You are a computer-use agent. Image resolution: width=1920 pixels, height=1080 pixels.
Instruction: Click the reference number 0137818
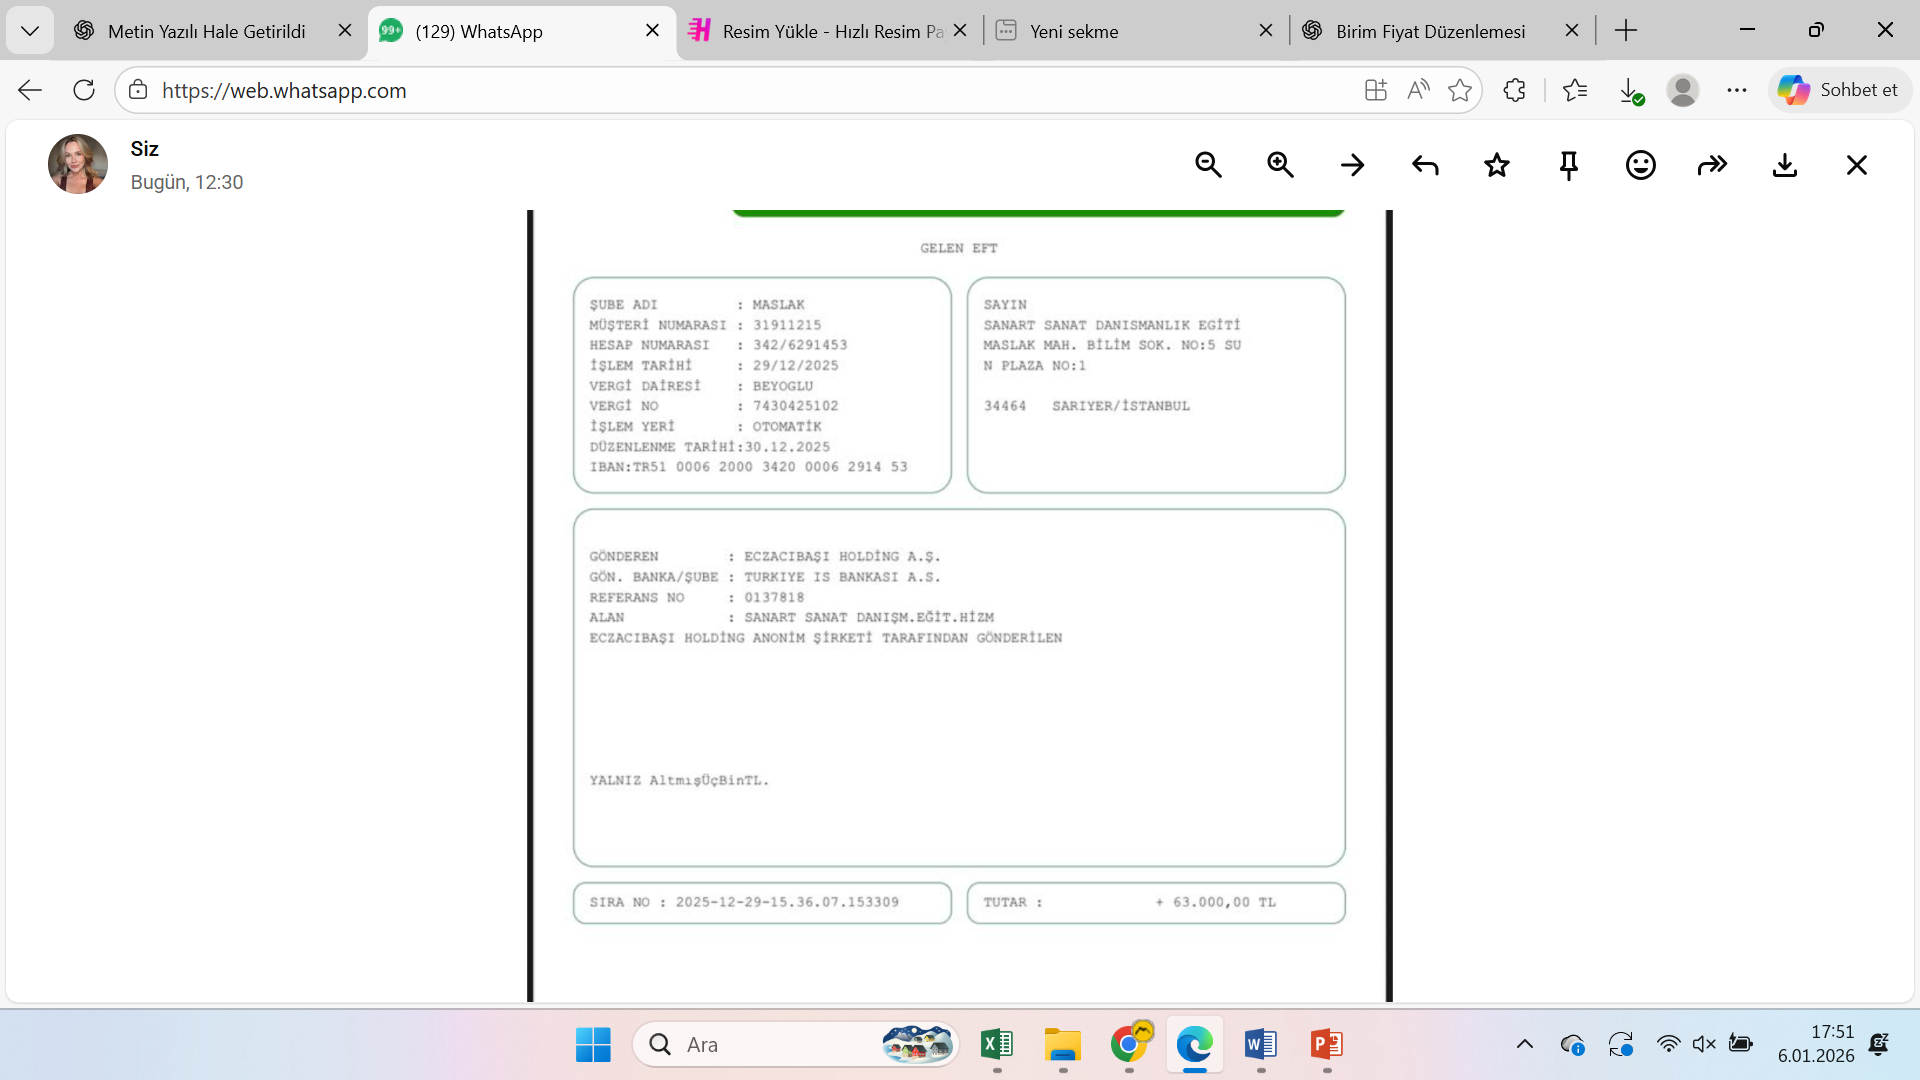774,598
